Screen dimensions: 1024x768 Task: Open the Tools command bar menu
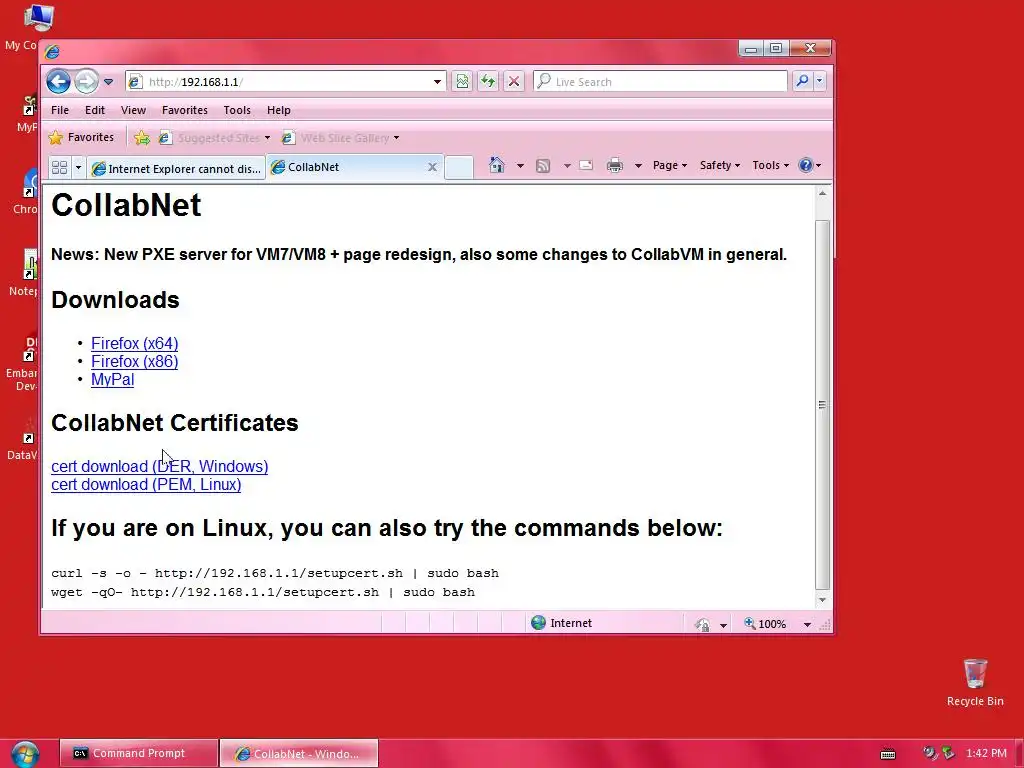pos(771,165)
